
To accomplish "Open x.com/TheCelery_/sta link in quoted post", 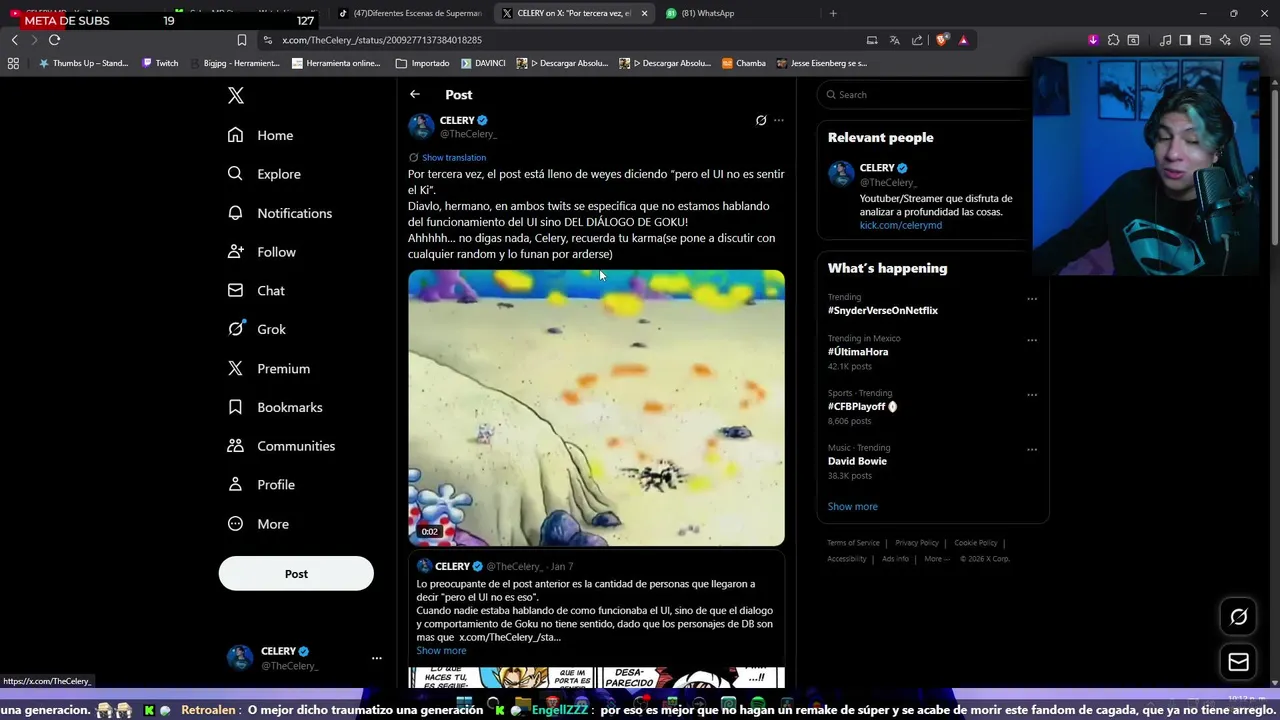I will click(510, 637).
